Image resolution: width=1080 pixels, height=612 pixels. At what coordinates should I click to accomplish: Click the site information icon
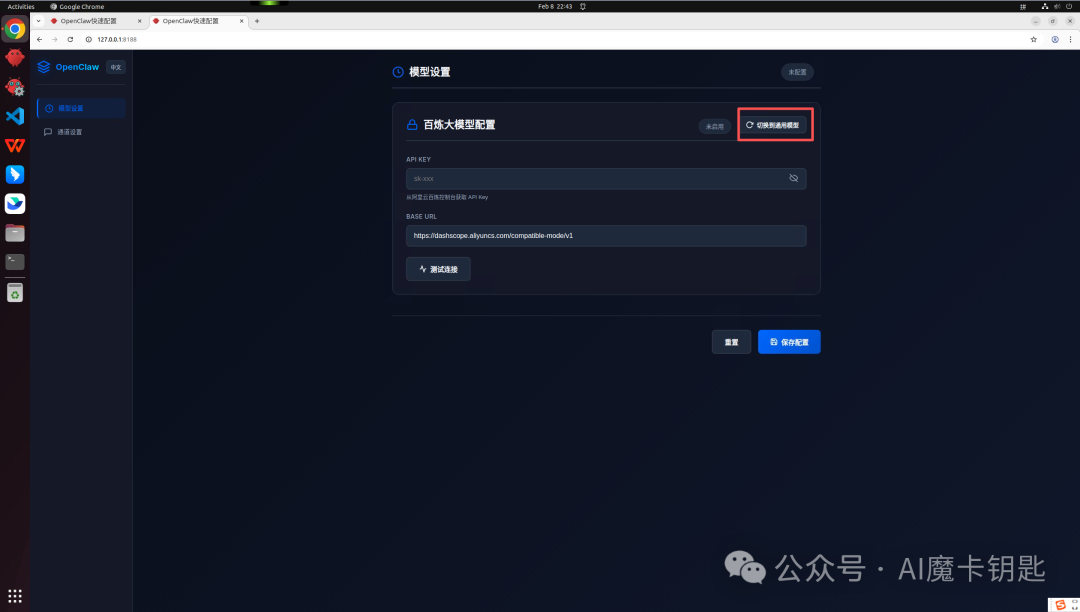coord(88,39)
